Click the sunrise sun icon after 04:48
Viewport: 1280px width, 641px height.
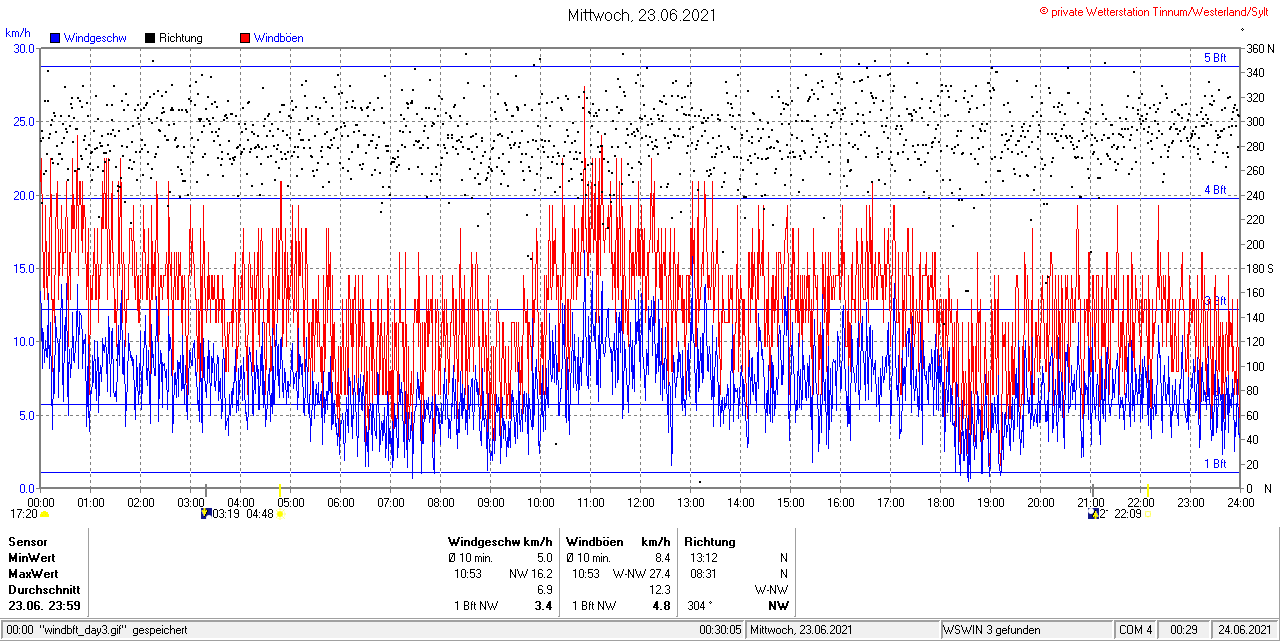coord(280,514)
